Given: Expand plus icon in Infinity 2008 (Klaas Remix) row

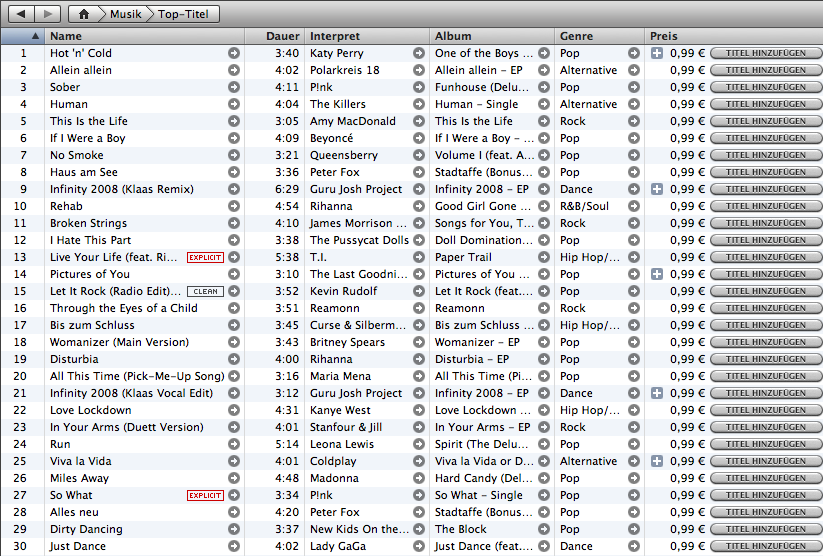Looking at the screenshot, I should click(657, 189).
